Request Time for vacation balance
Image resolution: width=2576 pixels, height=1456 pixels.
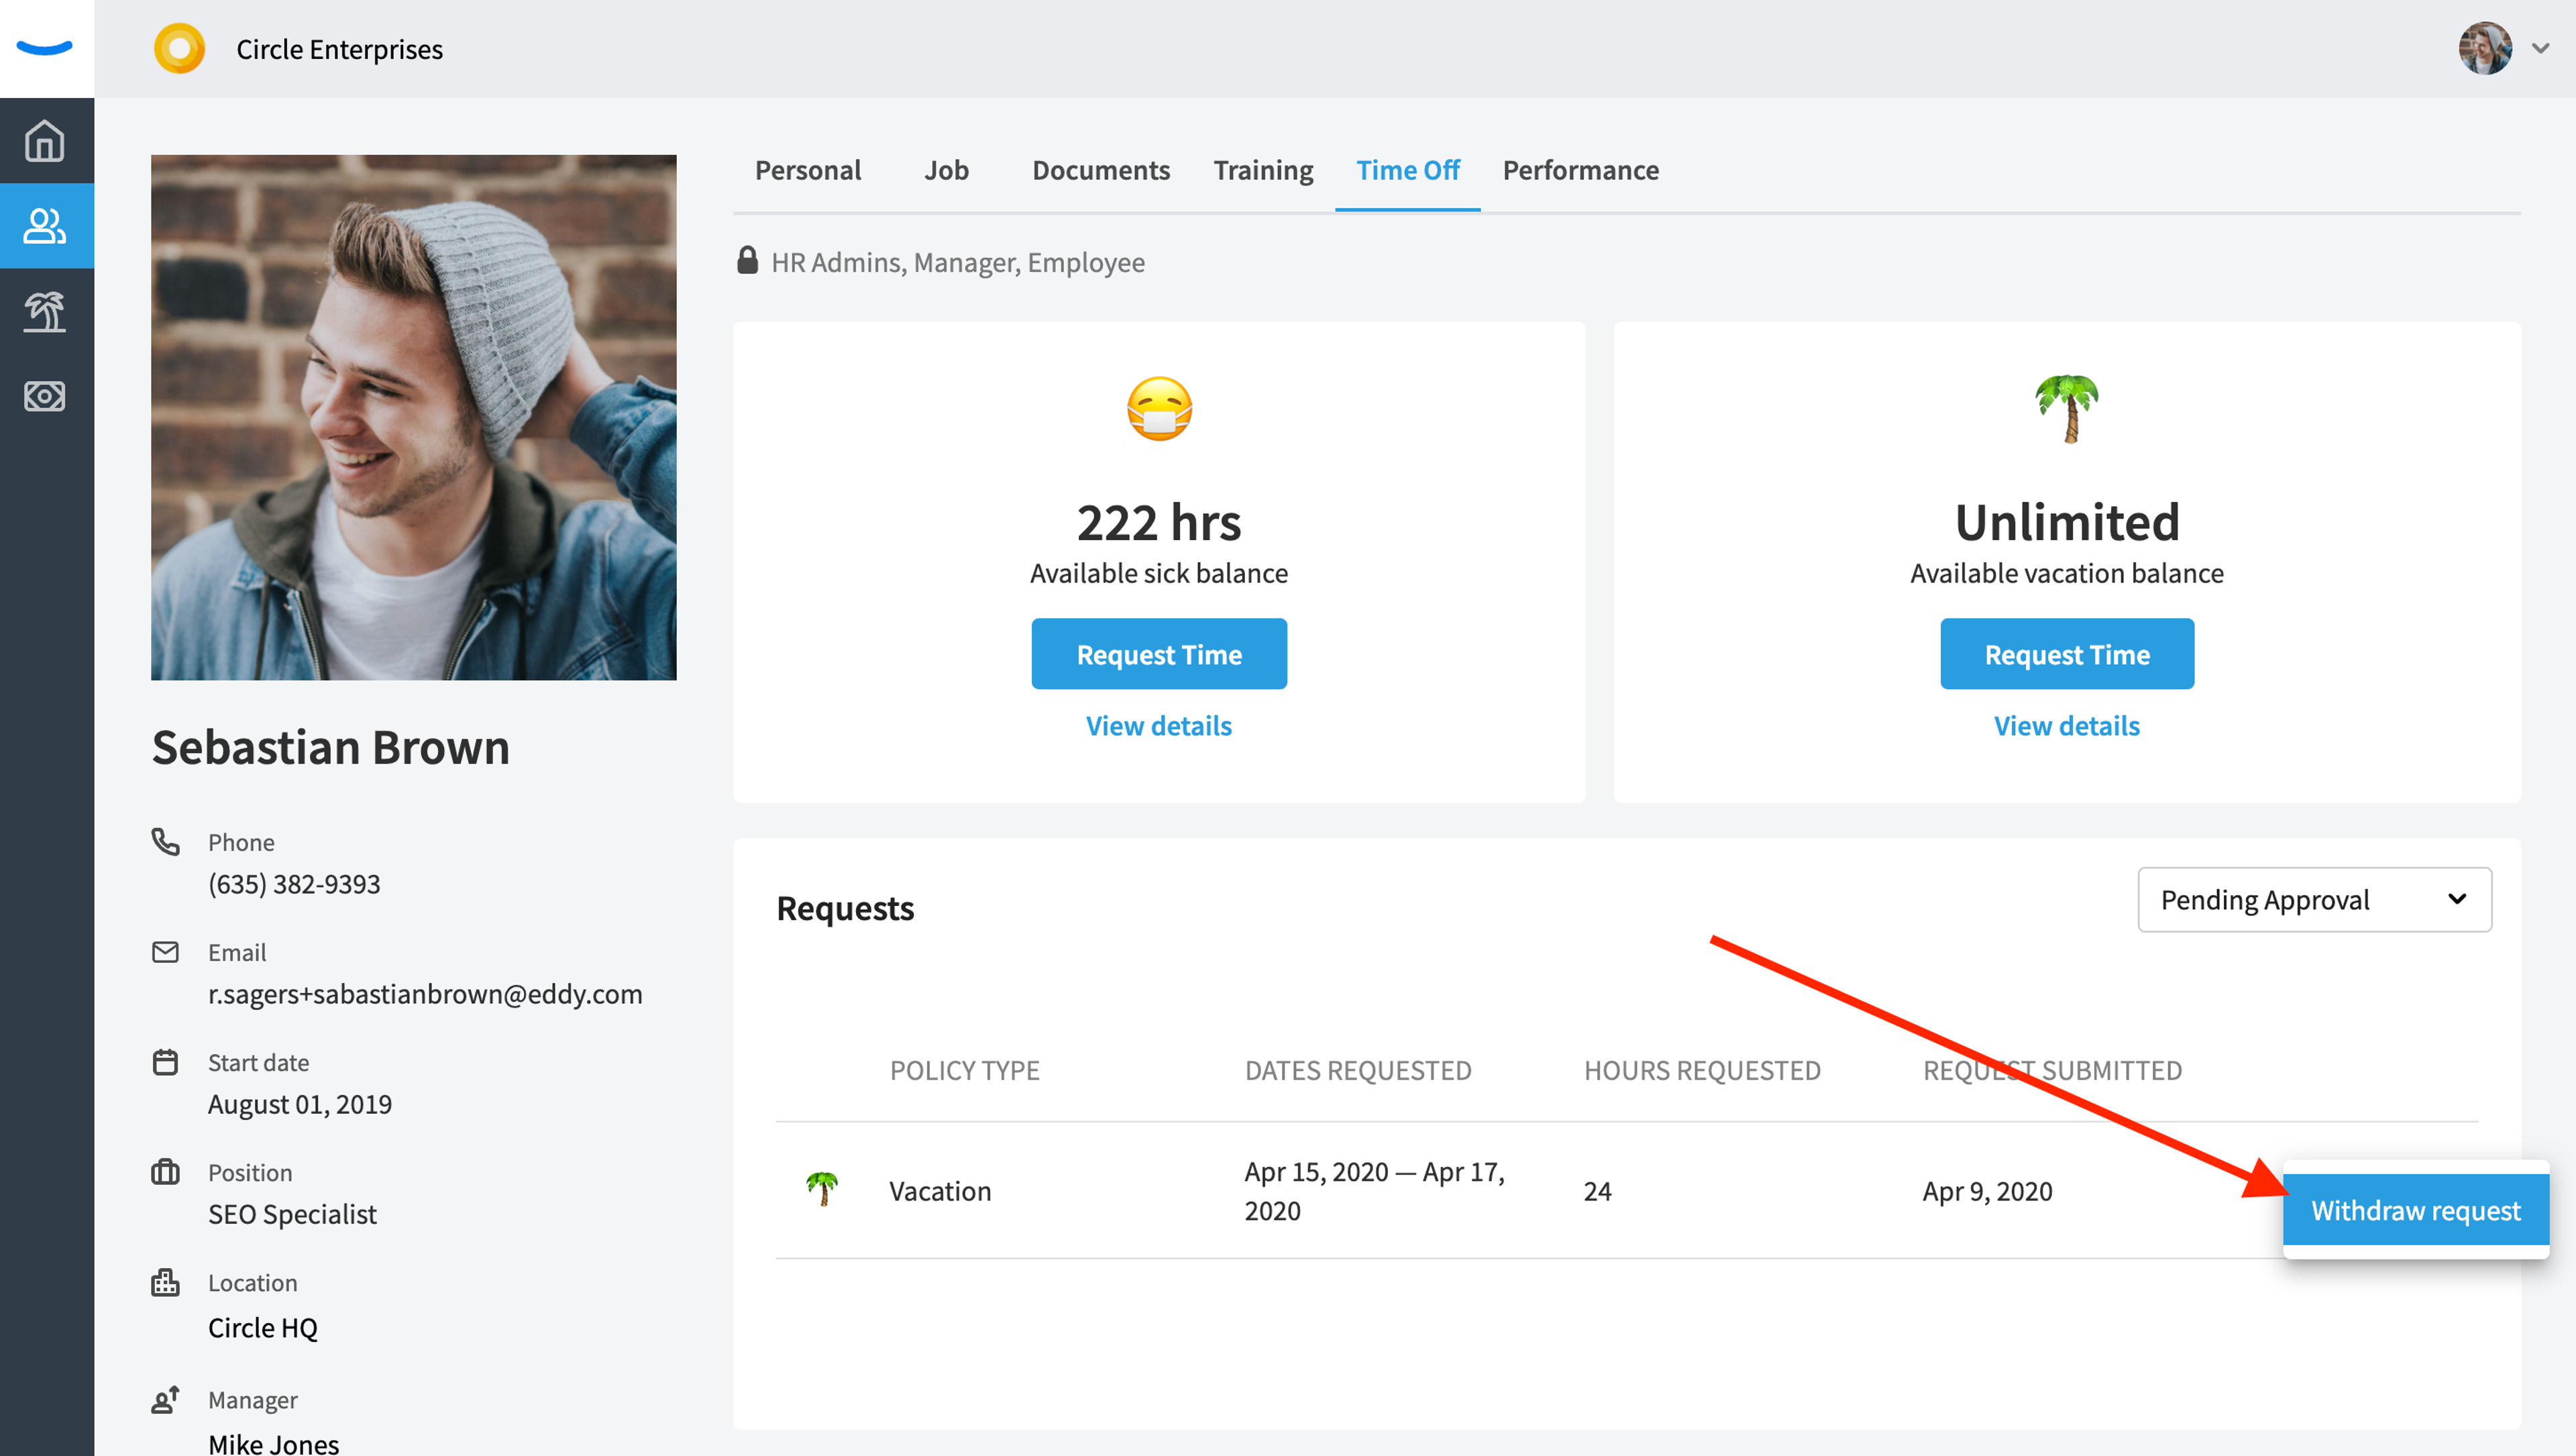click(x=2067, y=654)
